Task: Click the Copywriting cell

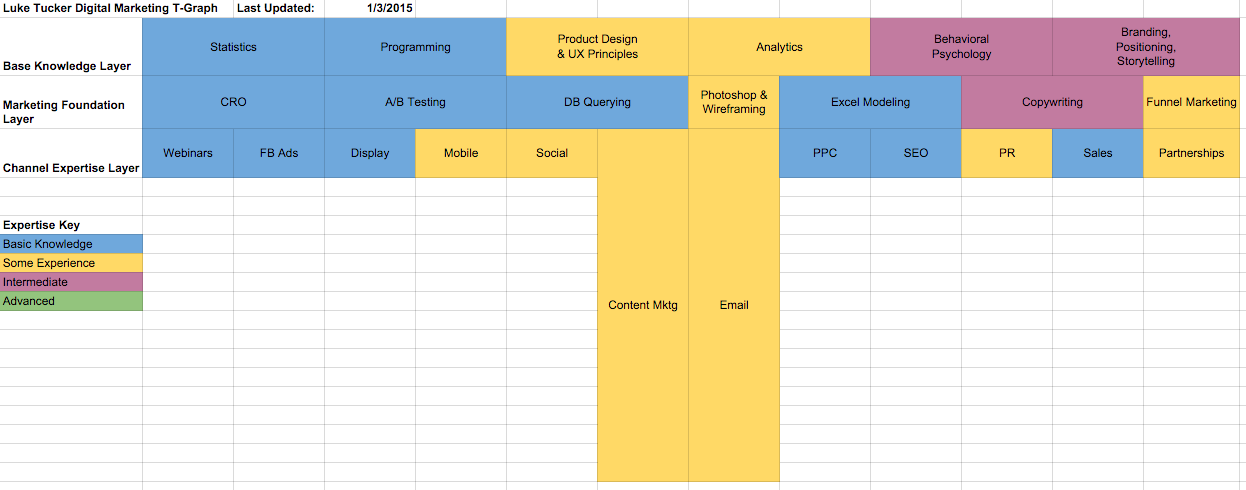Action: (x=1052, y=102)
